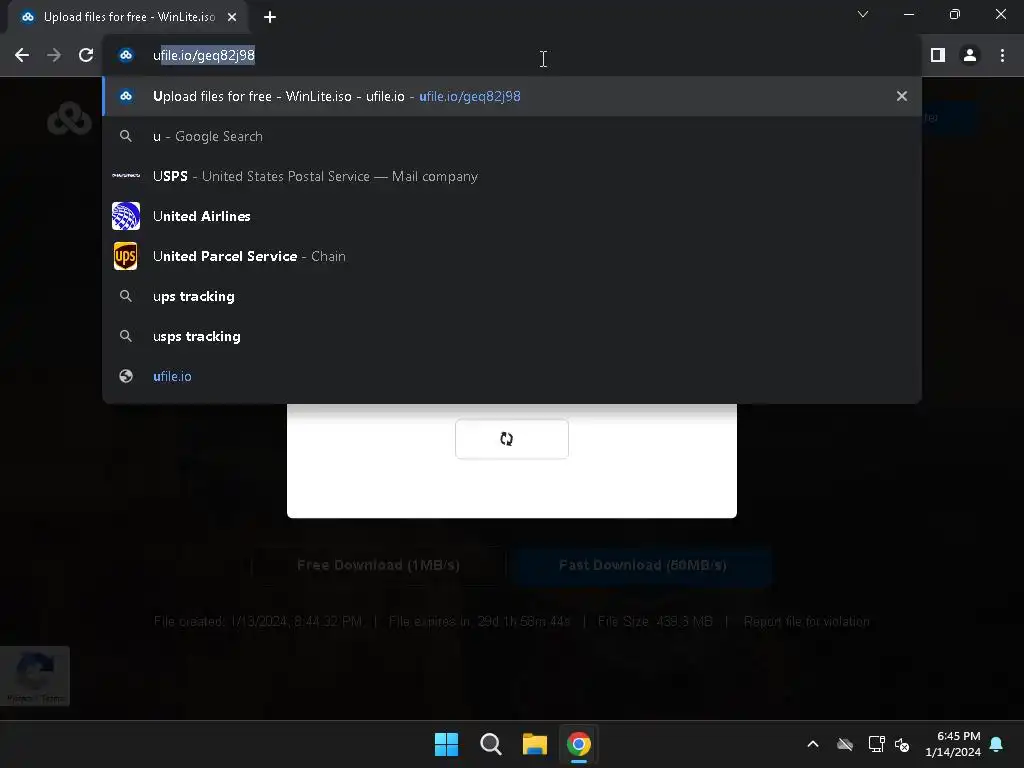Launch File Explorer from the taskbar
This screenshot has width=1024, height=768.
tap(534, 744)
